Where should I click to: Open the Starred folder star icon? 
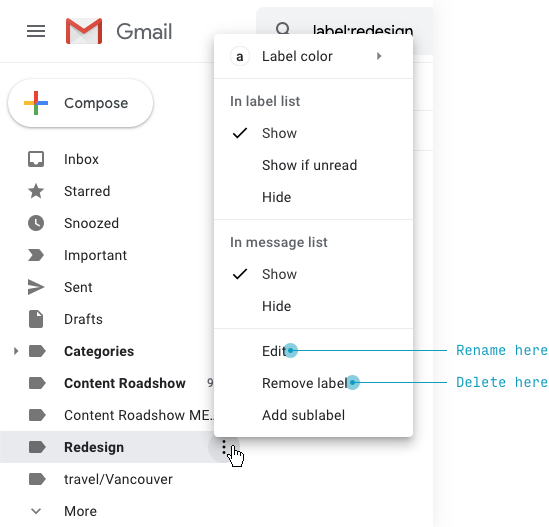36,191
